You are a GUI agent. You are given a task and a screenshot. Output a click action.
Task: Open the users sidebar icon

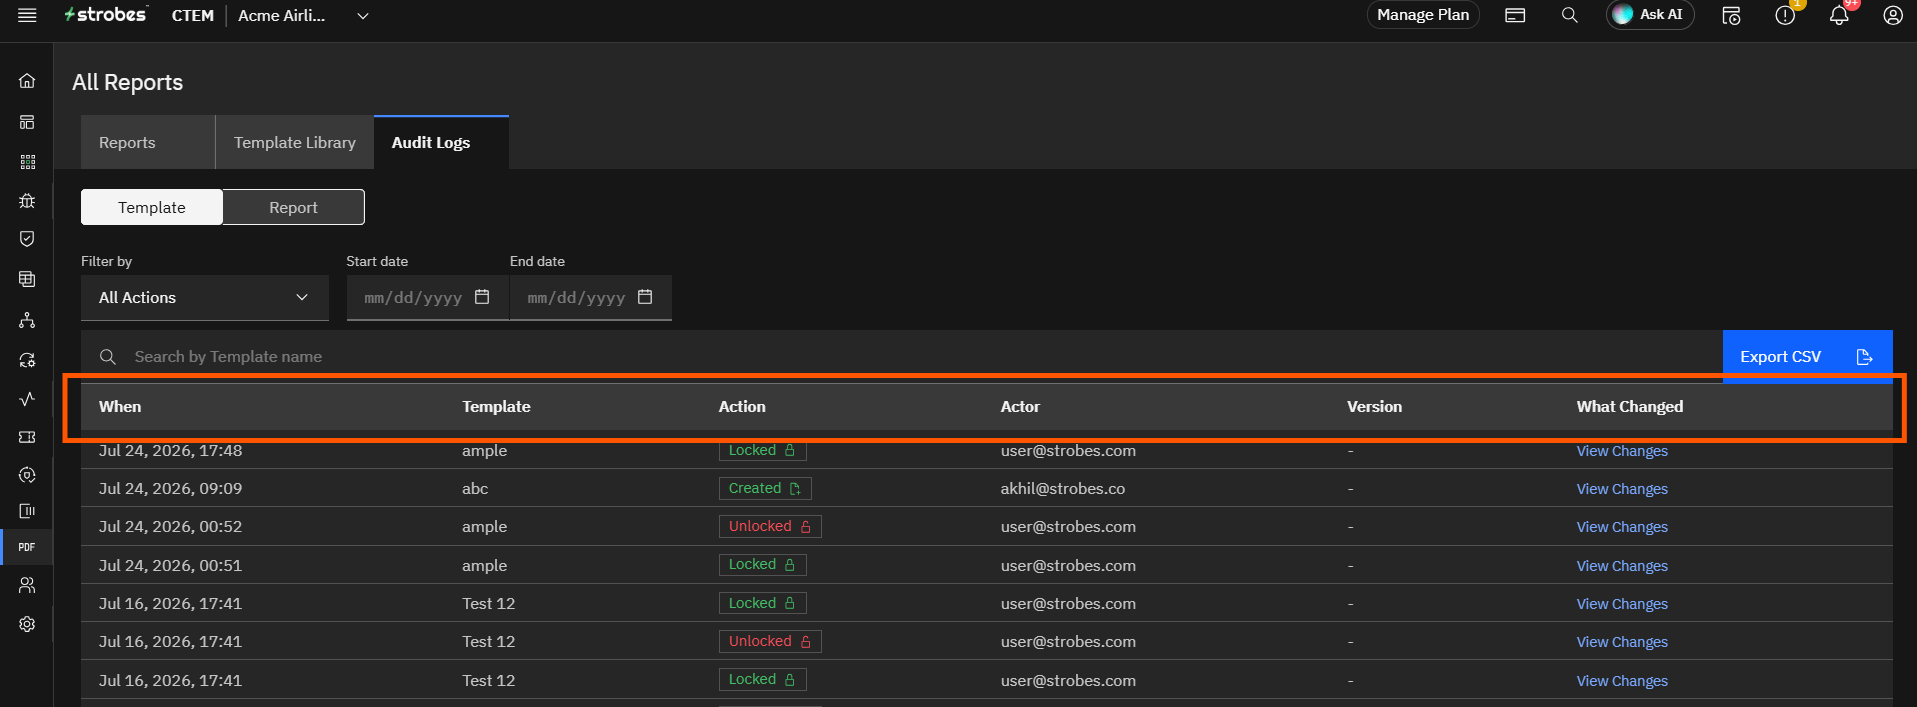[27, 585]
